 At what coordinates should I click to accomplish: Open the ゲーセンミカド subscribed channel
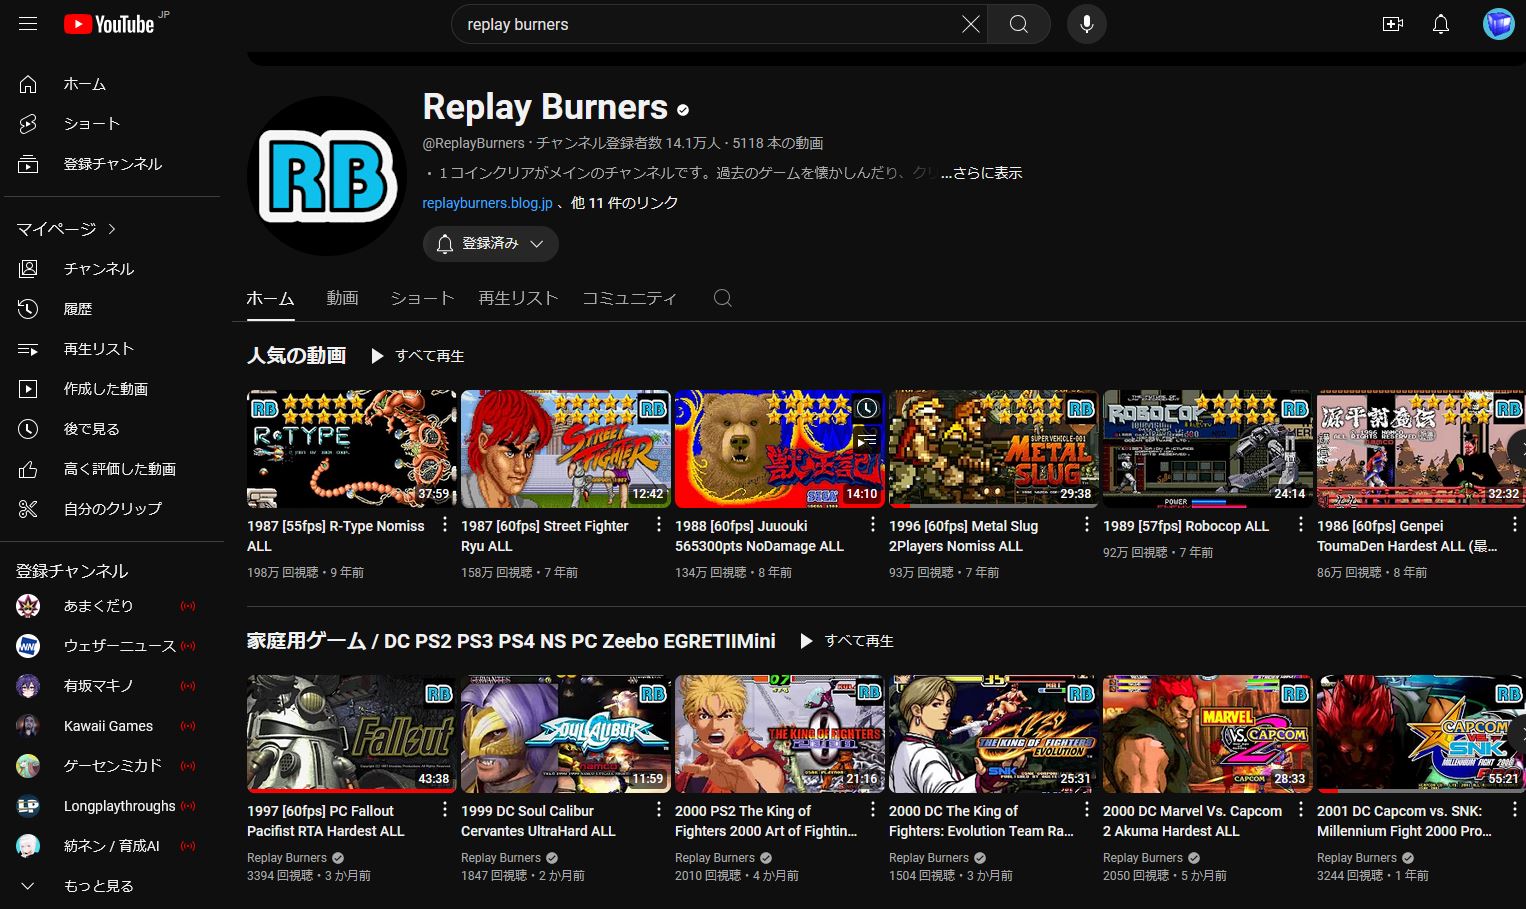pyautogui.click(x=112, y=766)
